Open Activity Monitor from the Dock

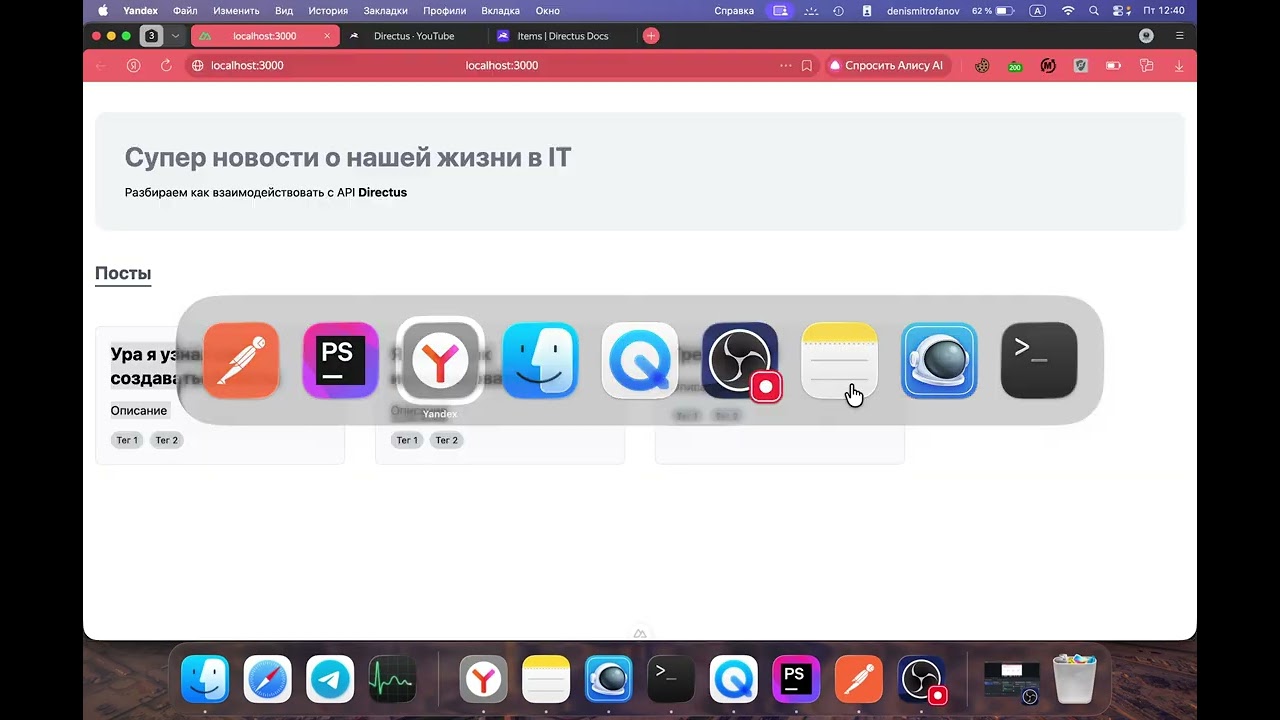click(392, 680)
